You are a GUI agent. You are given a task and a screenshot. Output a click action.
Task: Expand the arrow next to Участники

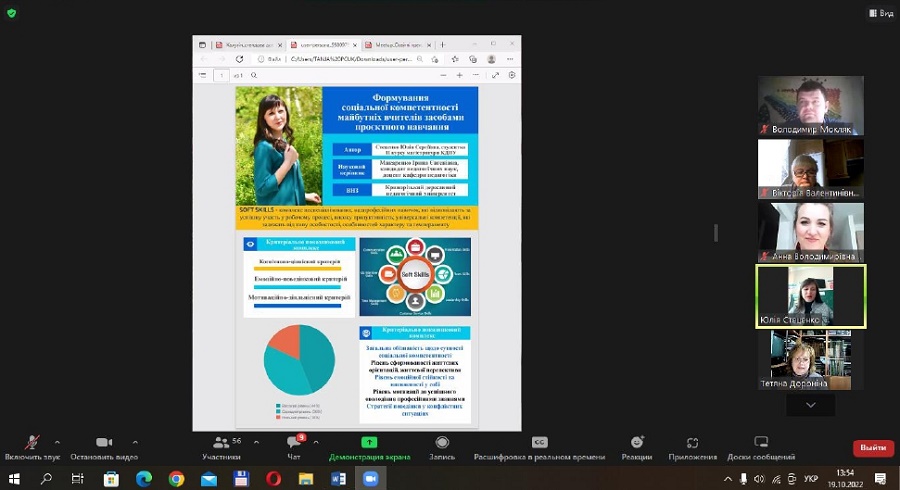255,441
